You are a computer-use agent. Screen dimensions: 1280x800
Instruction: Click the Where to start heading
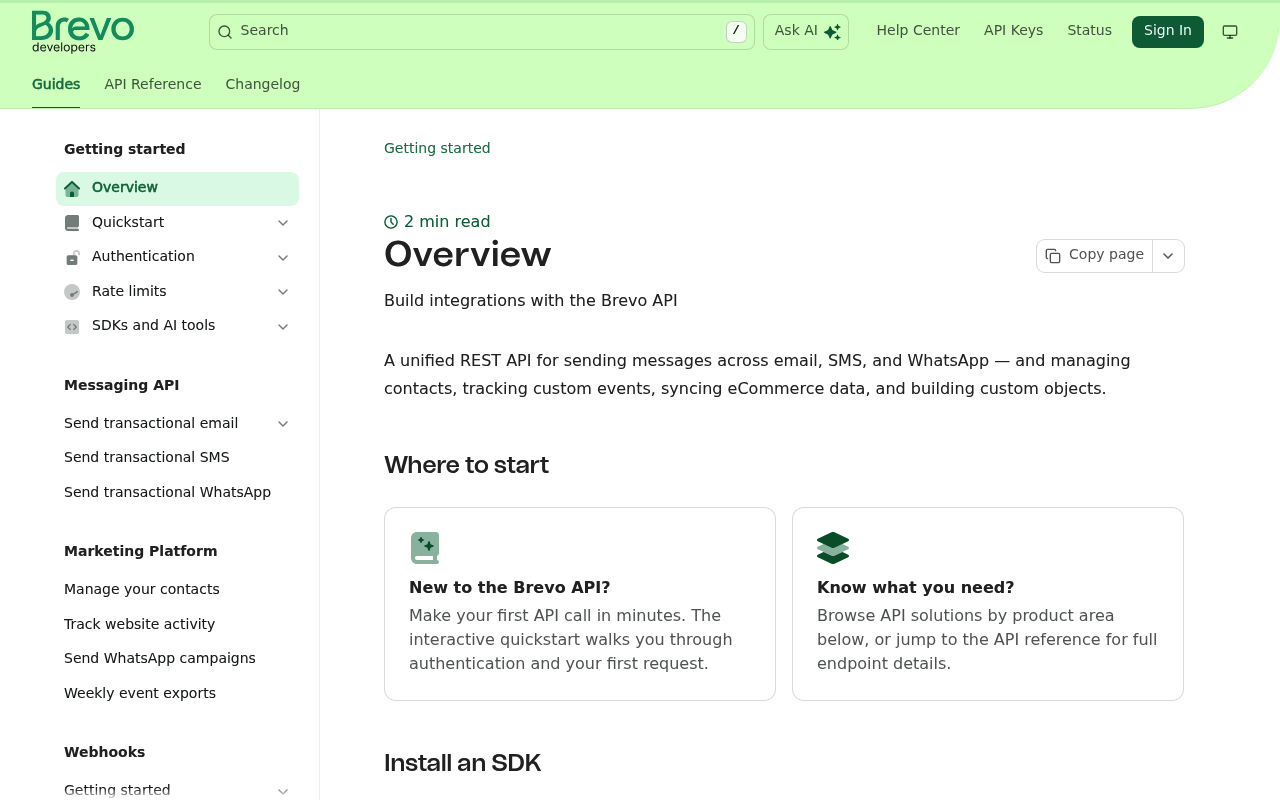pyautogui.click(x=466, y=465)
